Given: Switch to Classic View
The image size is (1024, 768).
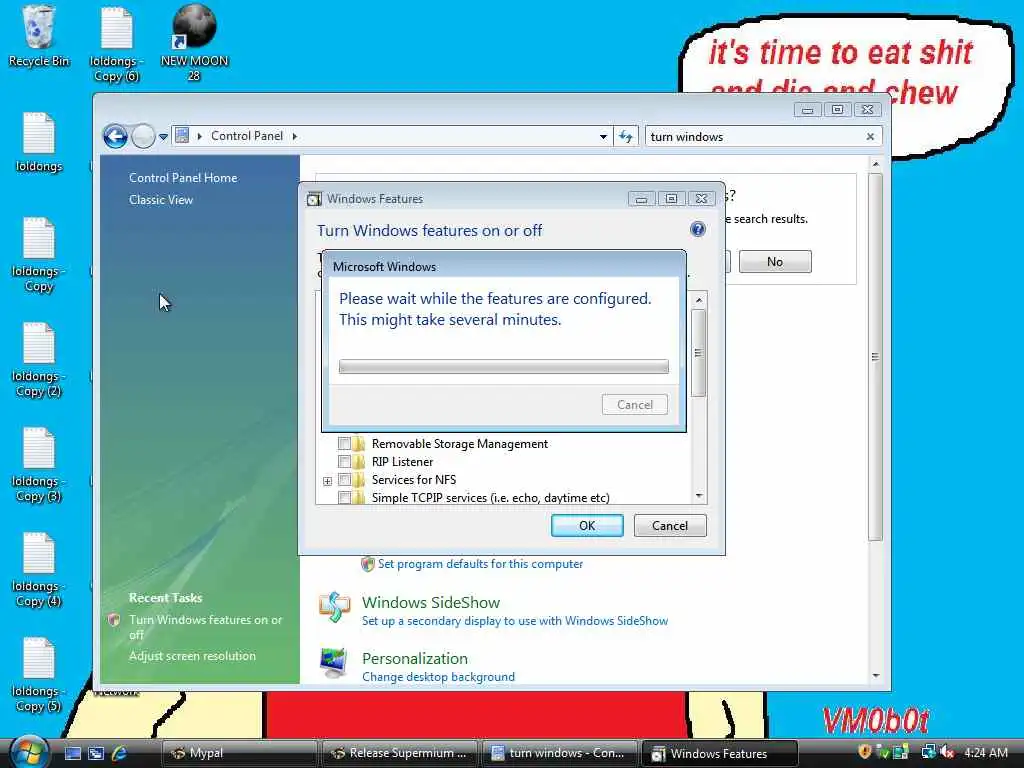Looking at the screenshot, I should pyautogui.click(x=161, y=200).
